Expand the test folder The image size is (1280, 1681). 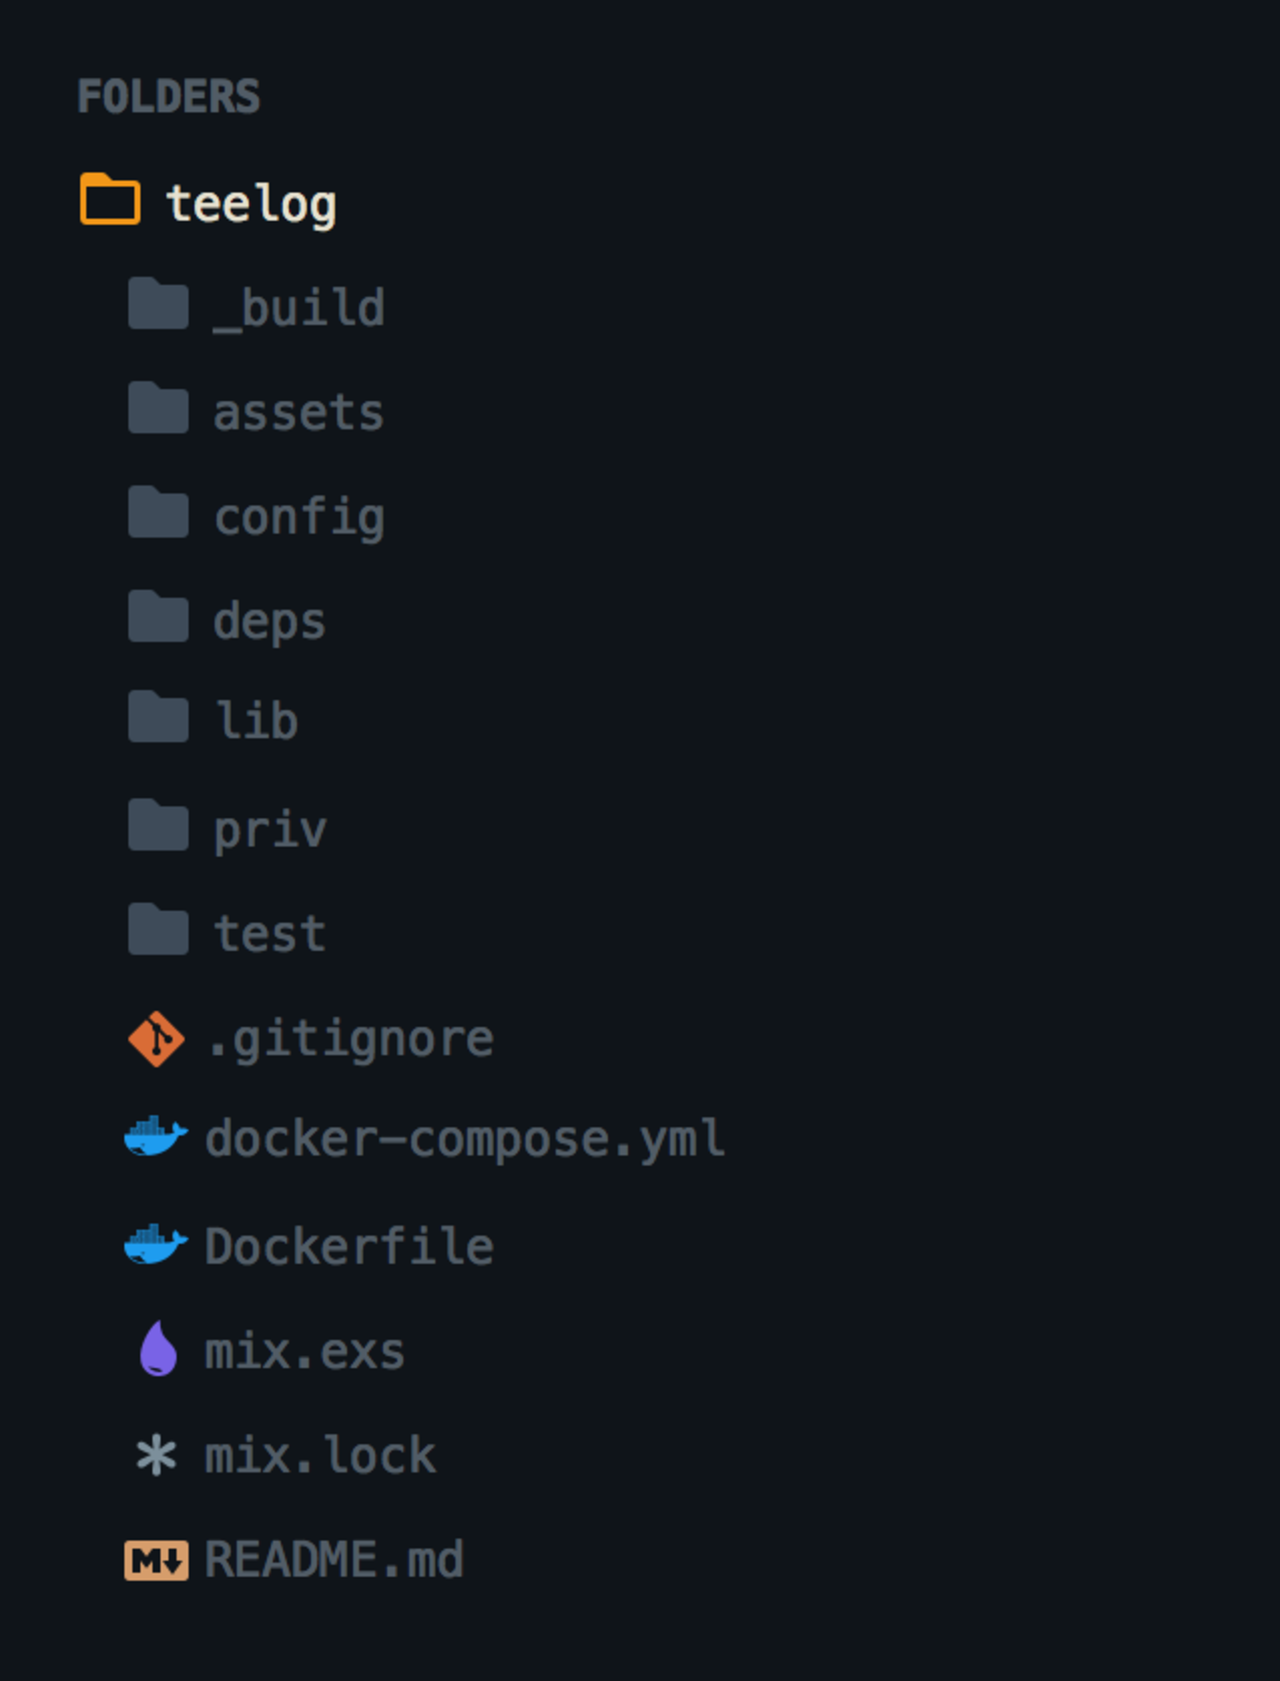coord(270,932)
